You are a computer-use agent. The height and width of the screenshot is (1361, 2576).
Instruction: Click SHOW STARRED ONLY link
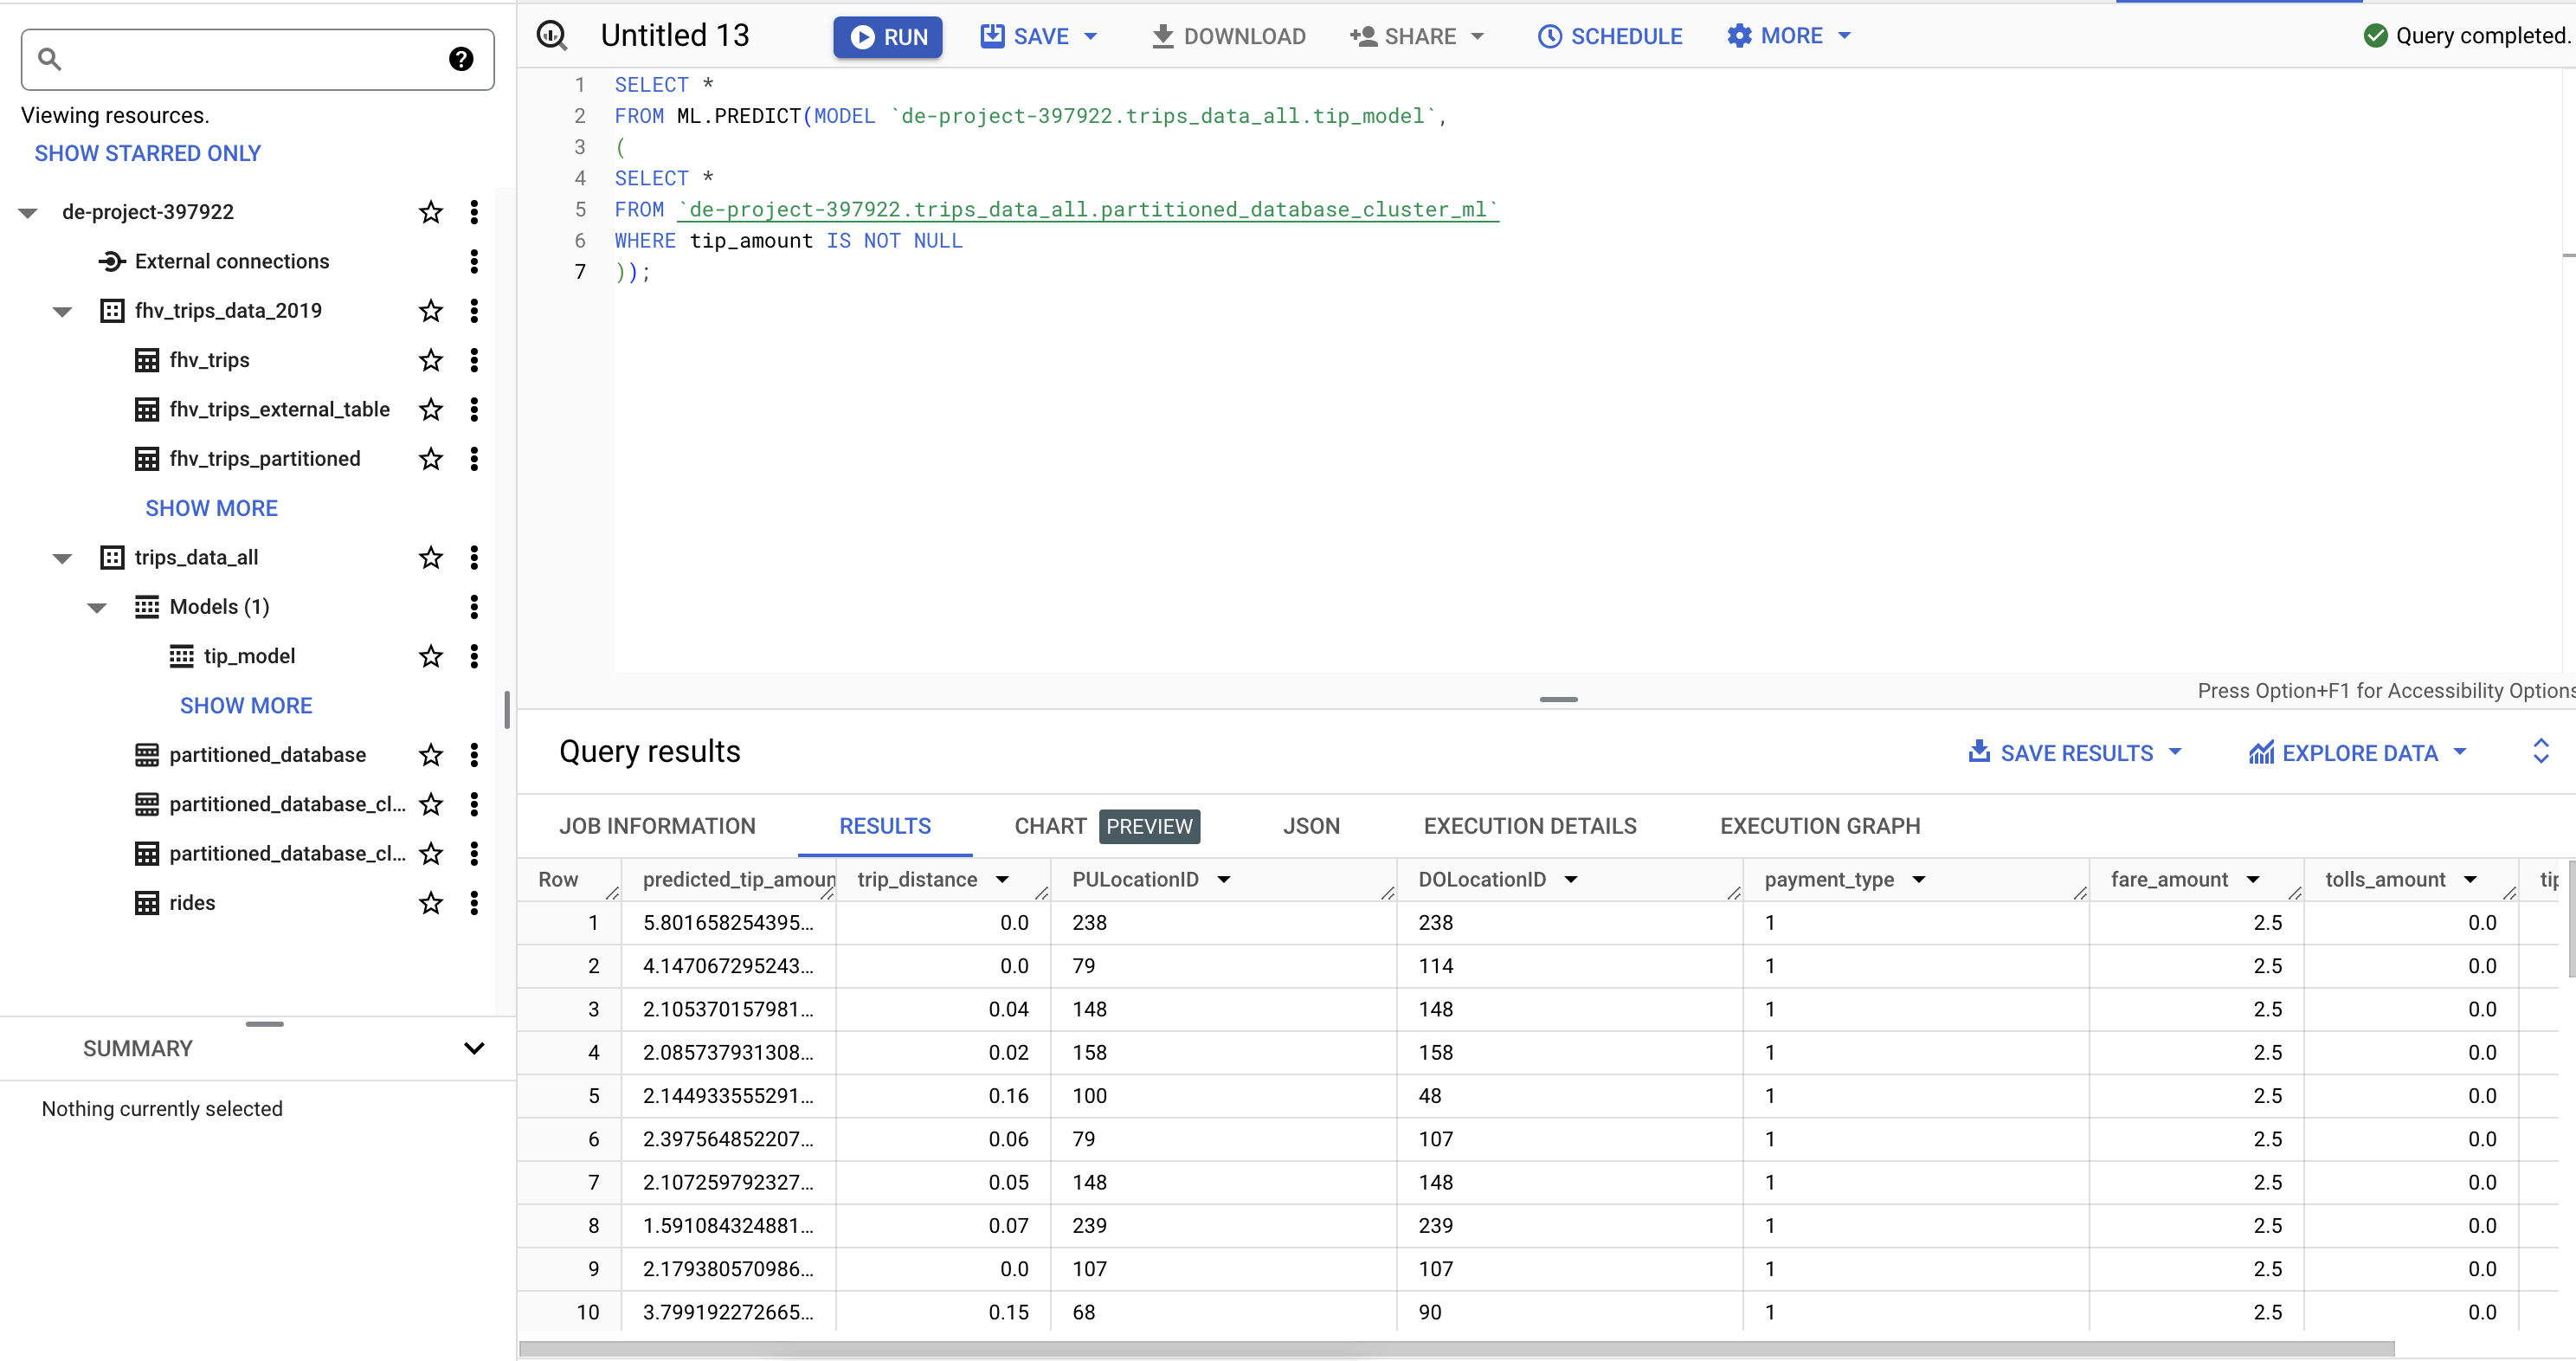point(148,154)
